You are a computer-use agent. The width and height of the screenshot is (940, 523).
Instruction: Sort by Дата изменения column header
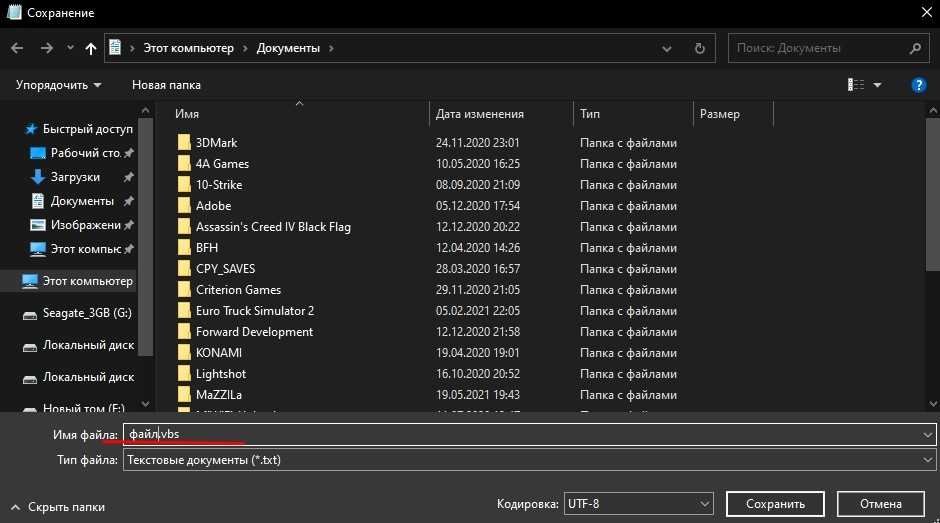pos(480,114)
